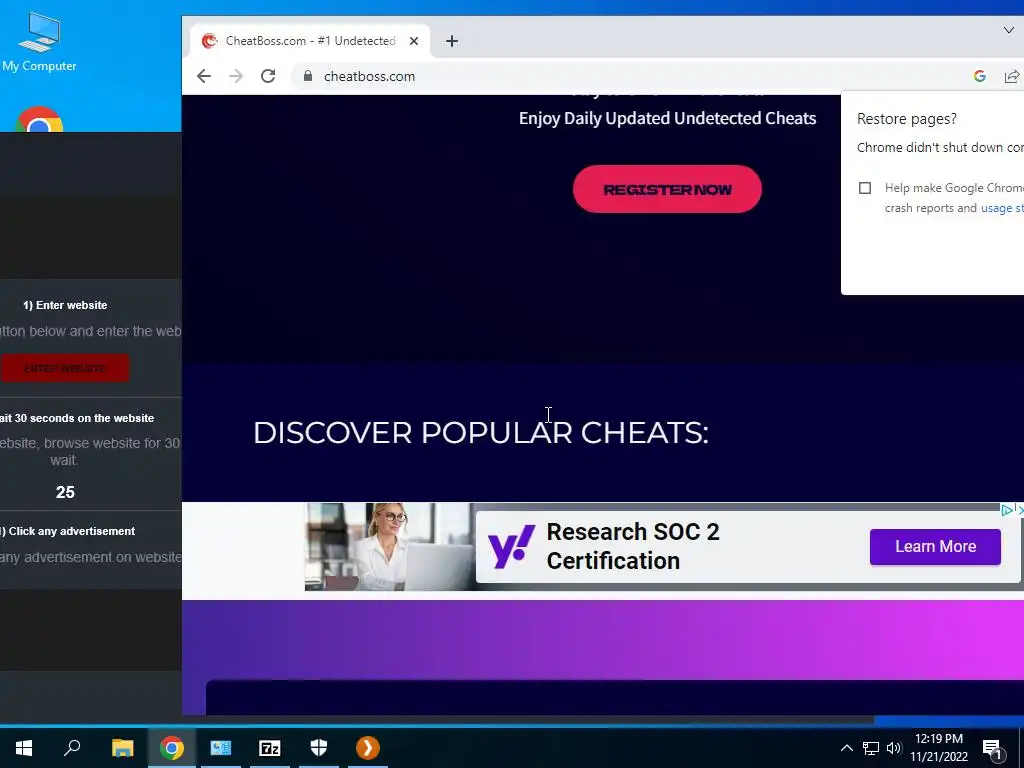Click Research SOC 2 Certification ad text
Image resolution: width=1024 pixels, height=768 pixels.
pos(632,546)
